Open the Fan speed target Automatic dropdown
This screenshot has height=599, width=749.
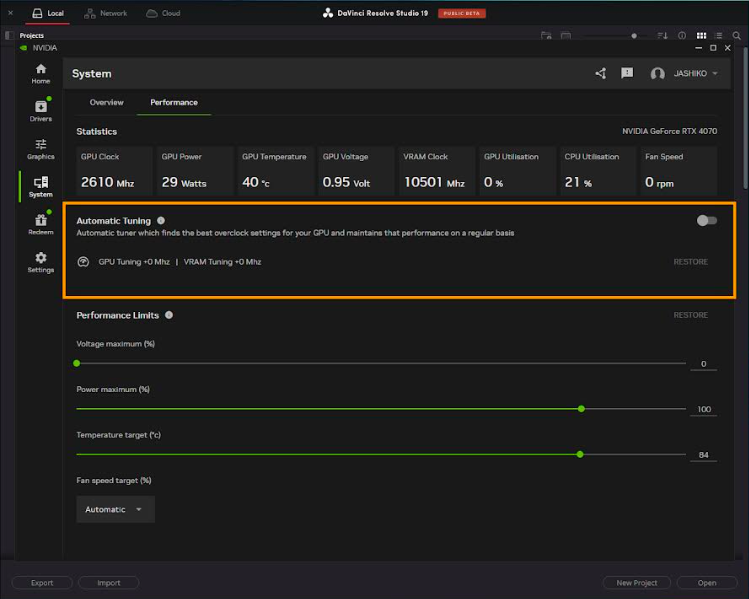115,509
